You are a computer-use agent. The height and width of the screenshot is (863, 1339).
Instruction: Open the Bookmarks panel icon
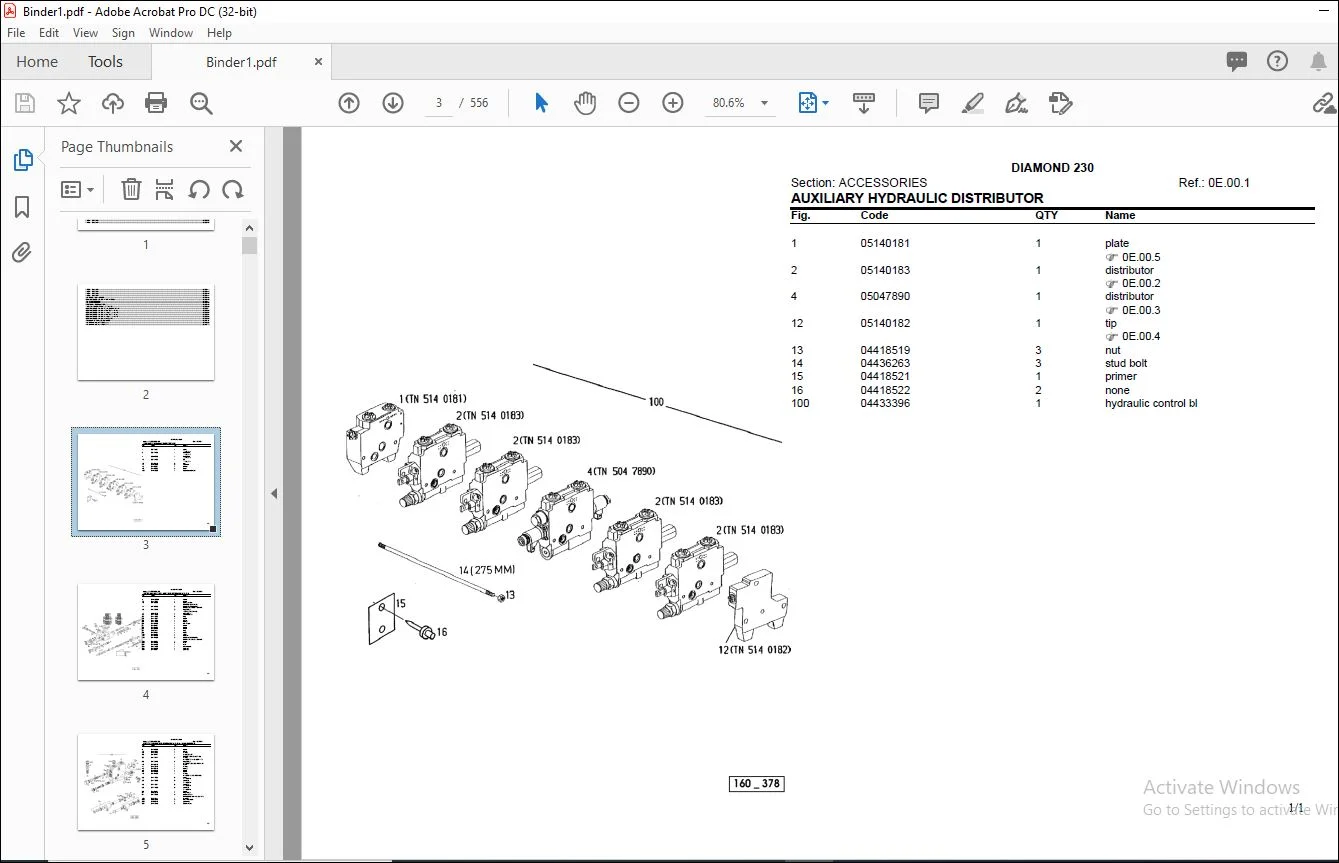22,207
